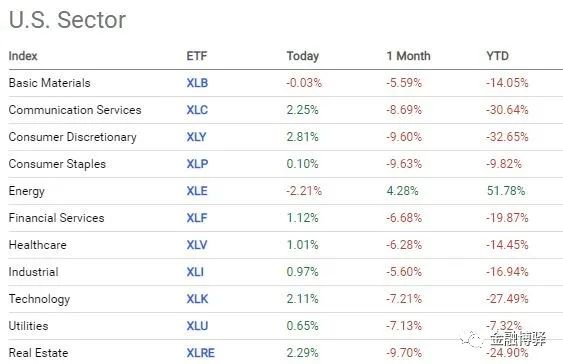Click the ETF column header
Screen dimensions: 563x364
point(197,56)
